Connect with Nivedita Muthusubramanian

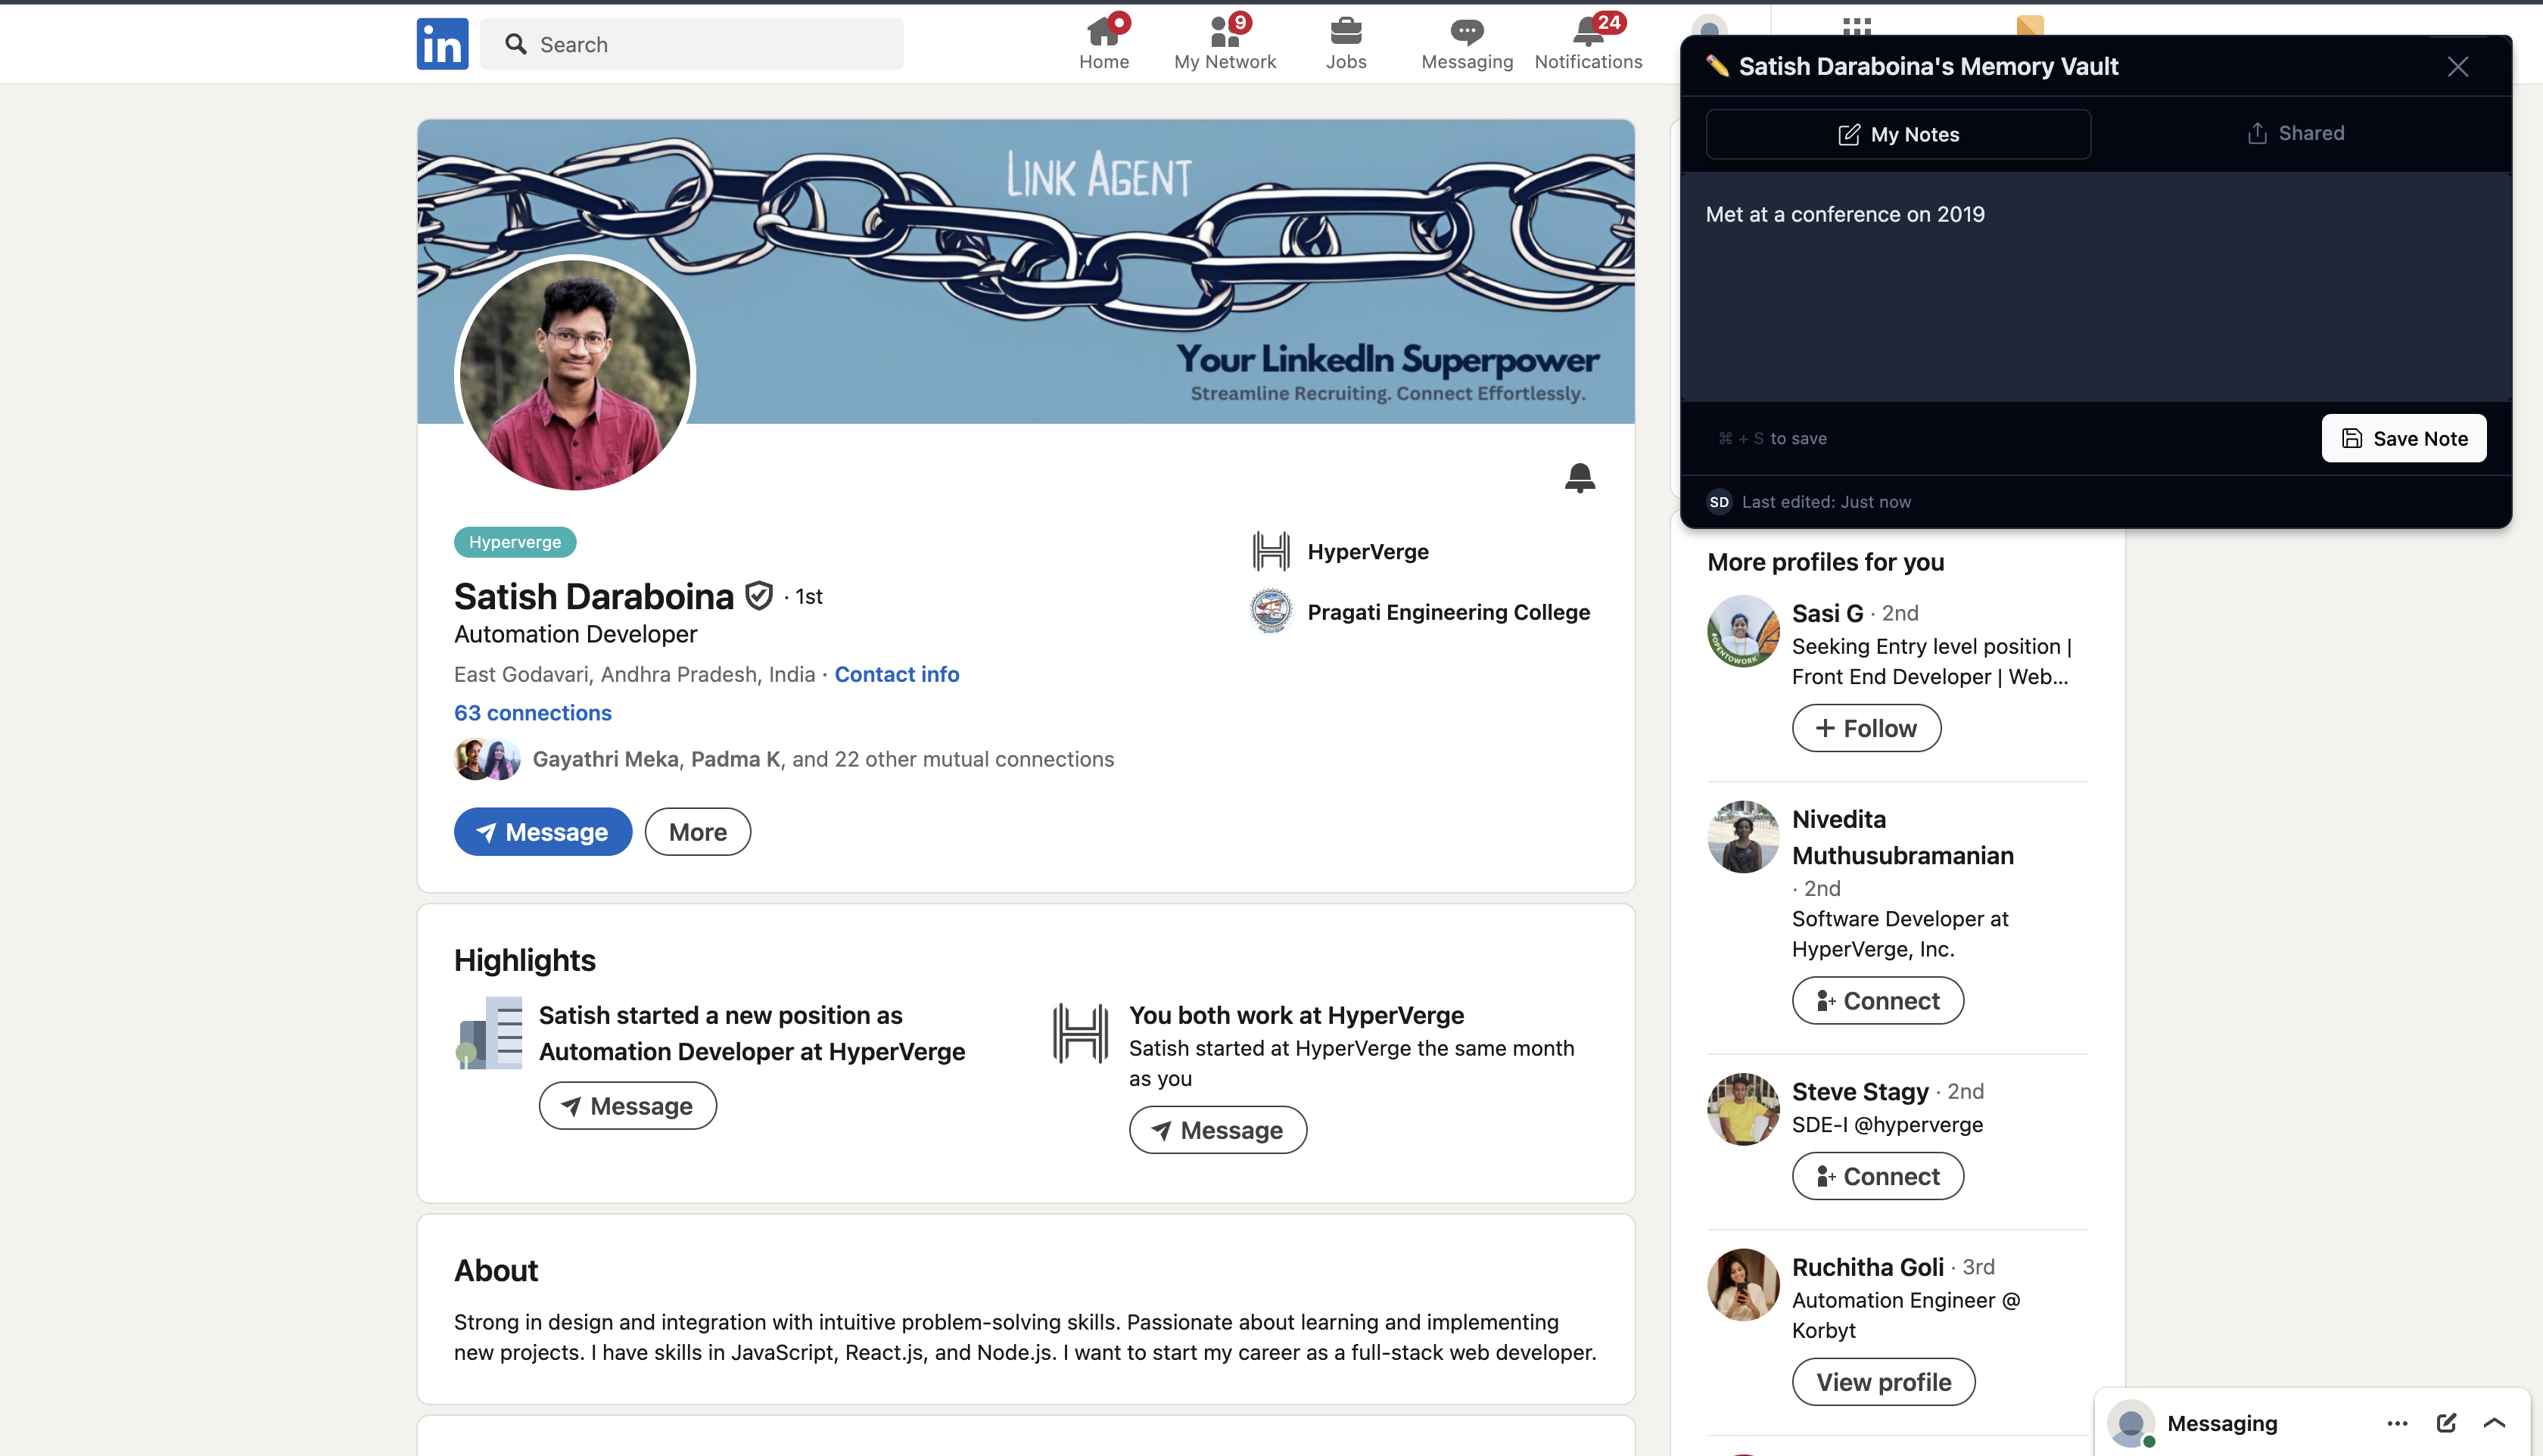(x=1877, y=1000)
